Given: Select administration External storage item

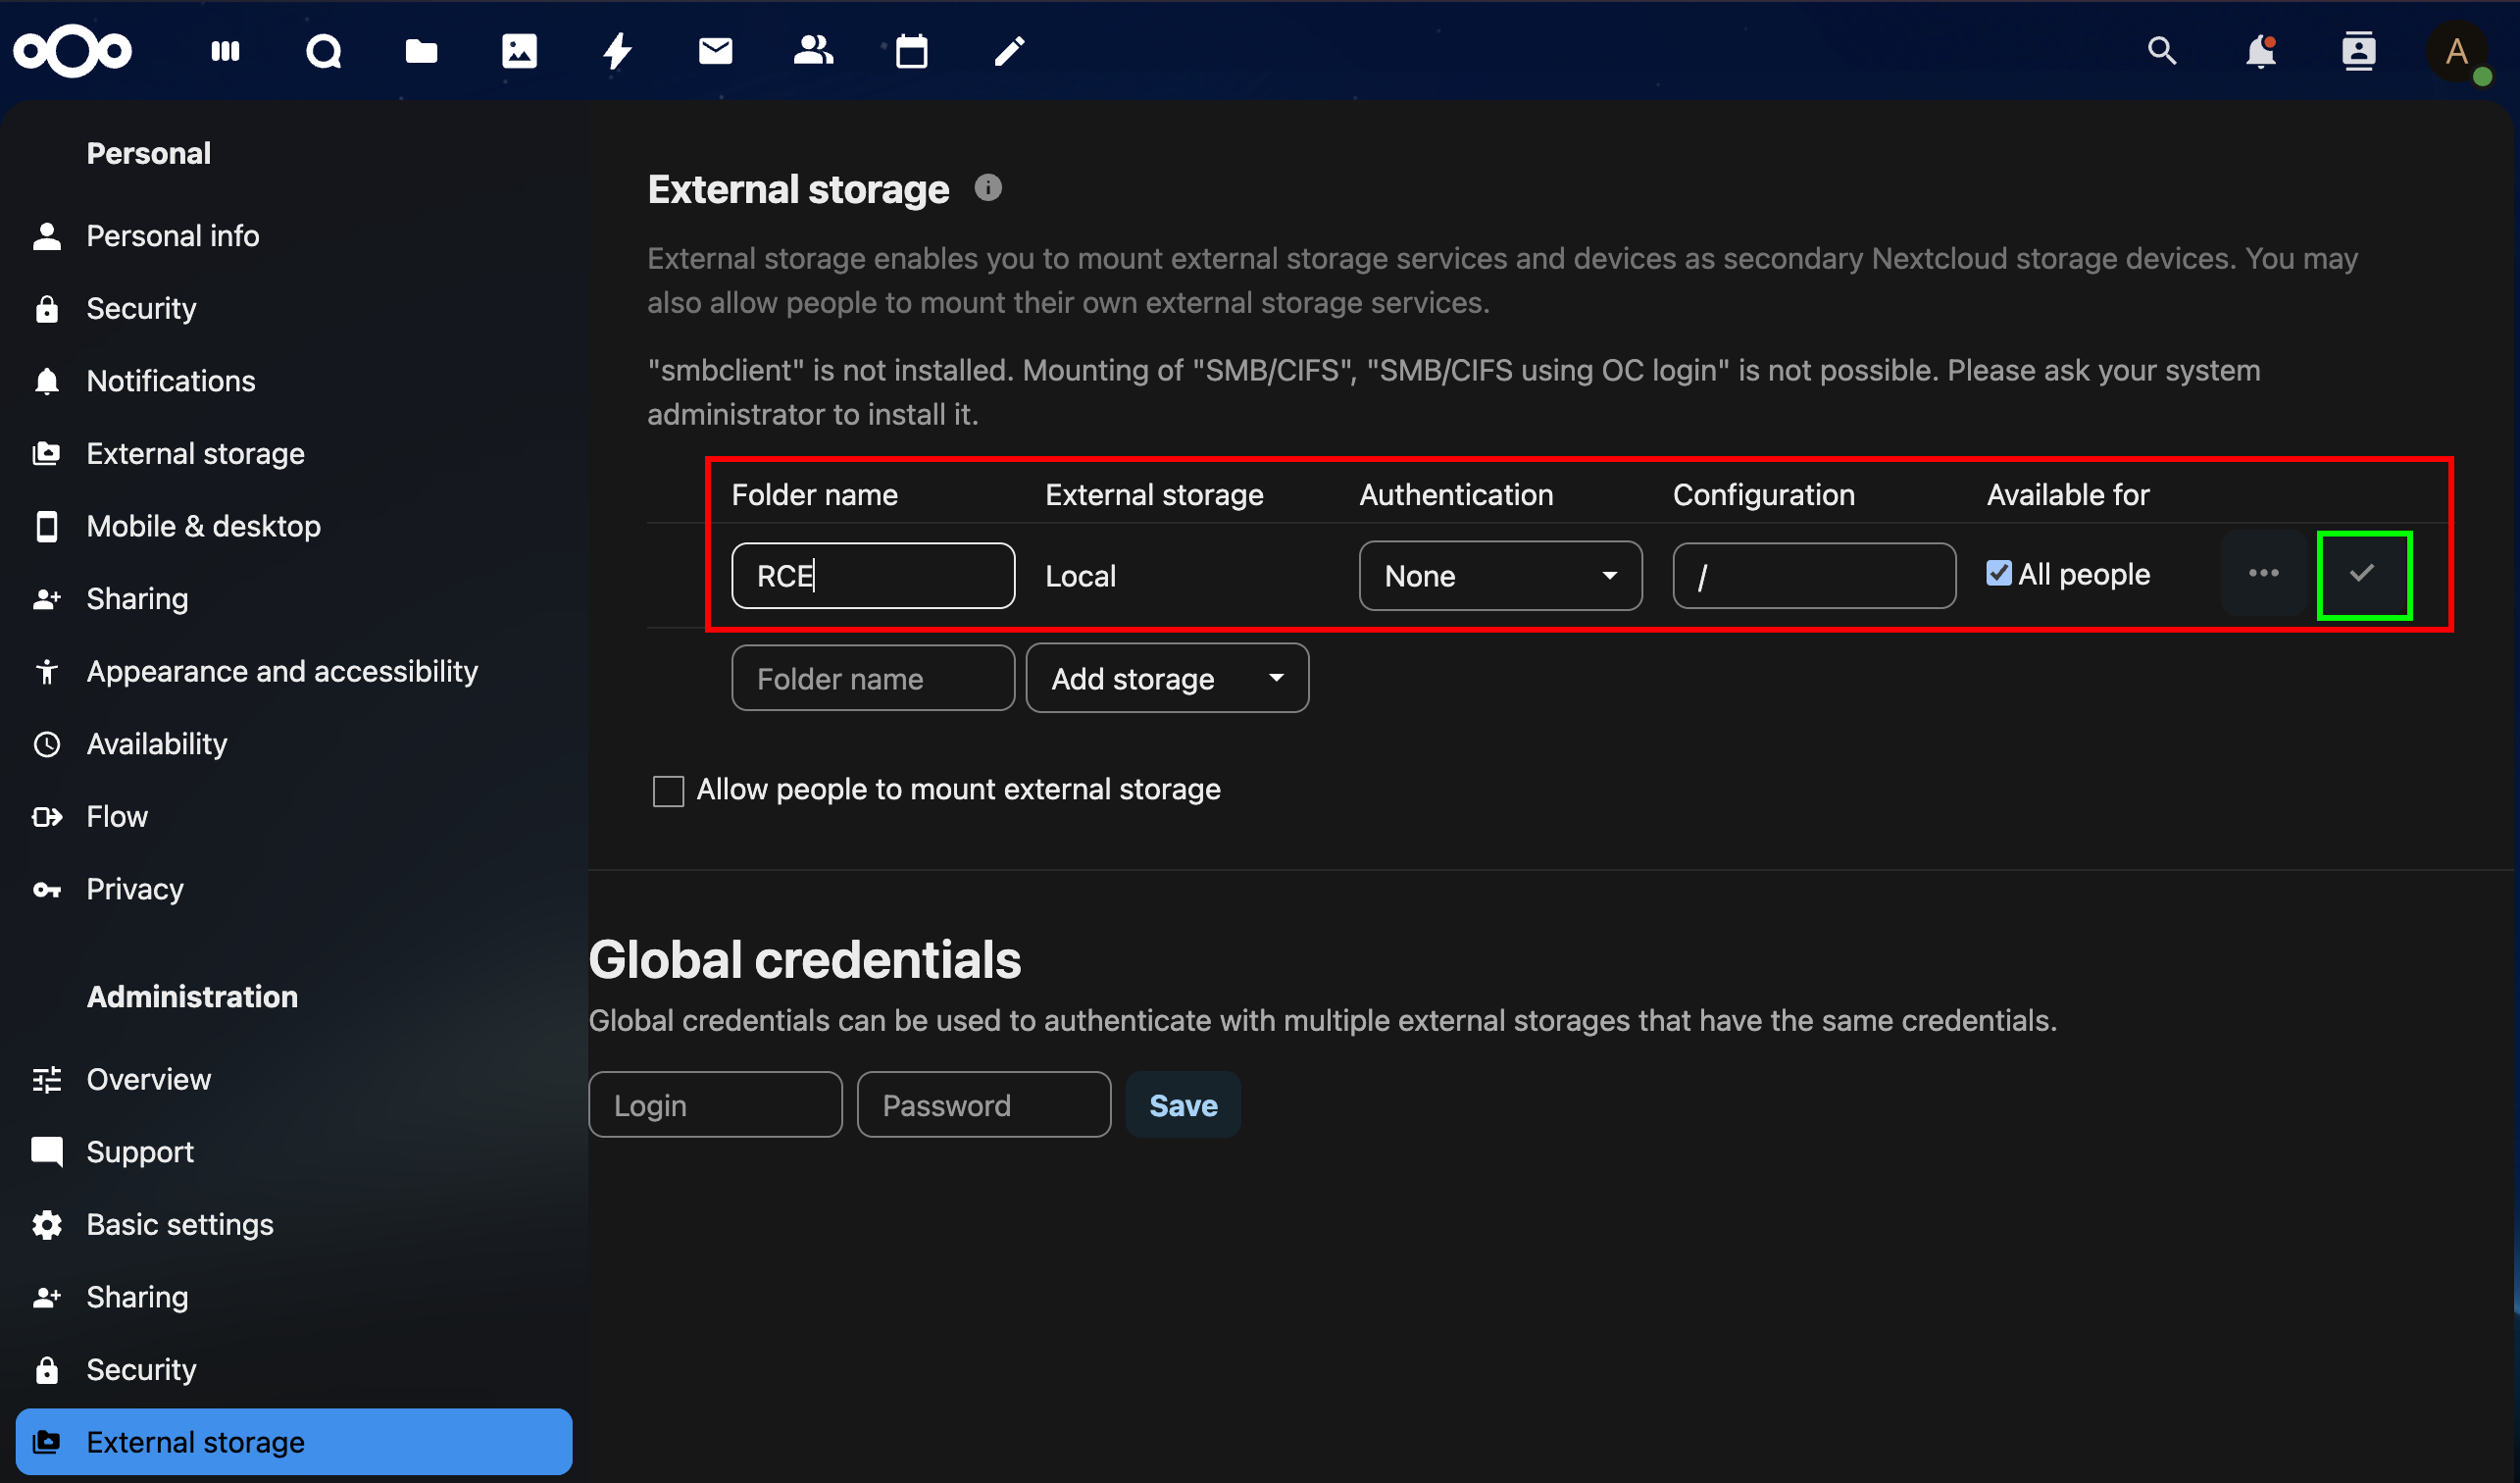Looking at the screenshot, I should coord(294,1442).
